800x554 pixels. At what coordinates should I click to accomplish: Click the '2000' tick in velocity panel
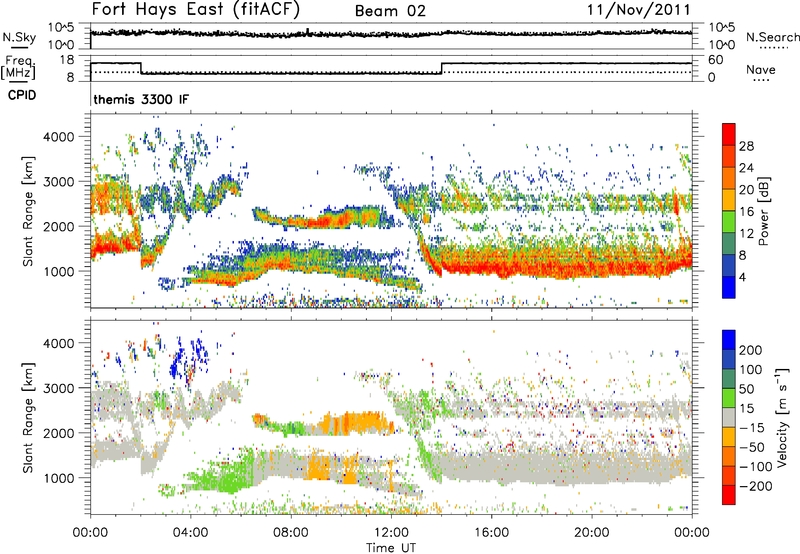click(58, 433)
